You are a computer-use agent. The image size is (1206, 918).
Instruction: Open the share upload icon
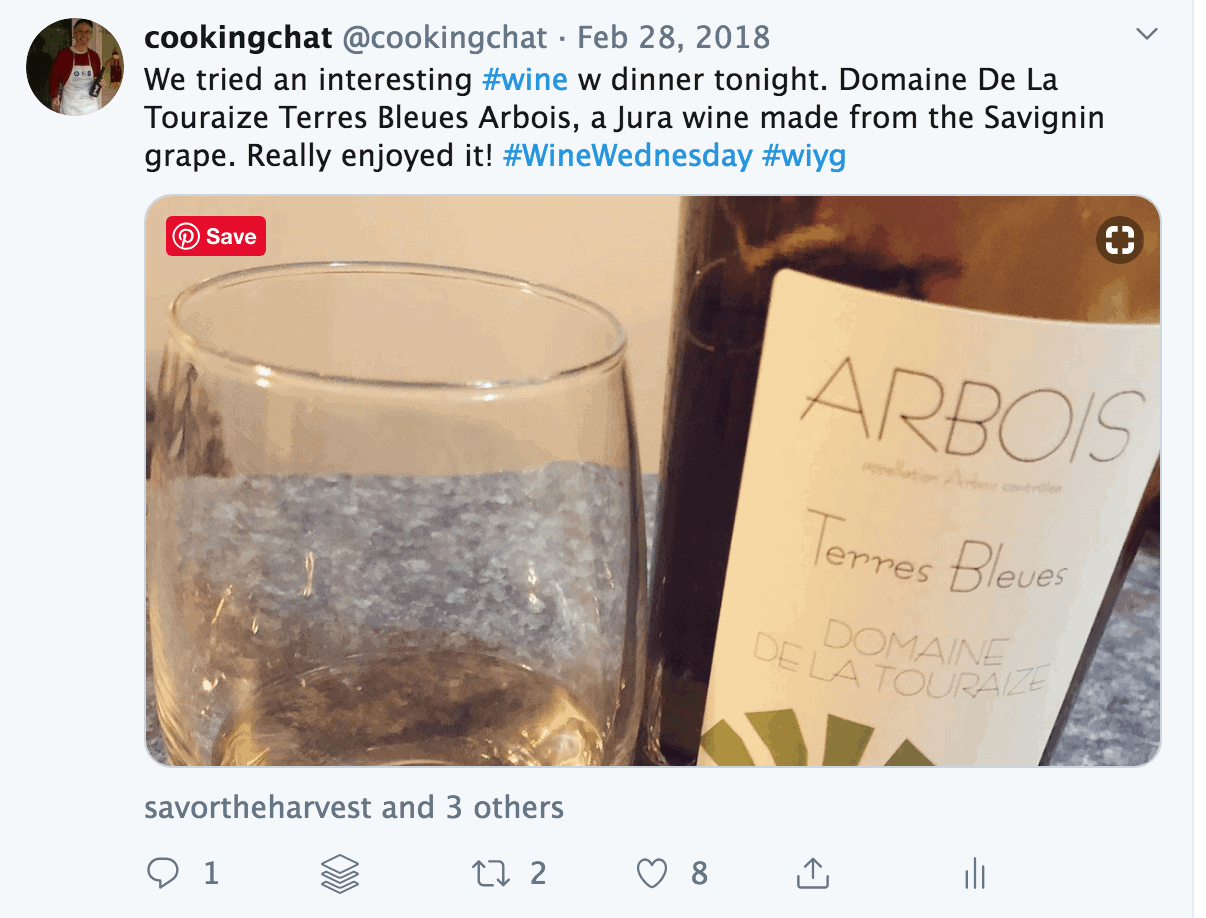coord(813,873)
